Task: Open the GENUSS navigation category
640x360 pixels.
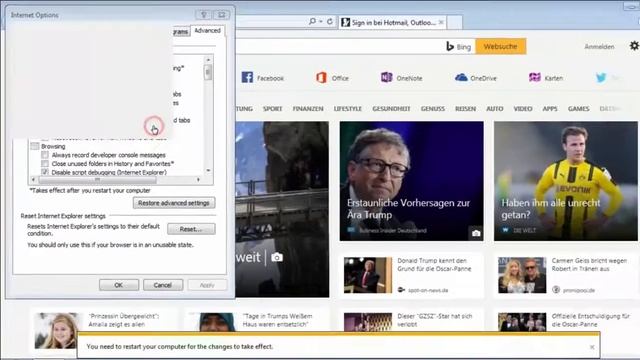Action: [x=433, y=109]
